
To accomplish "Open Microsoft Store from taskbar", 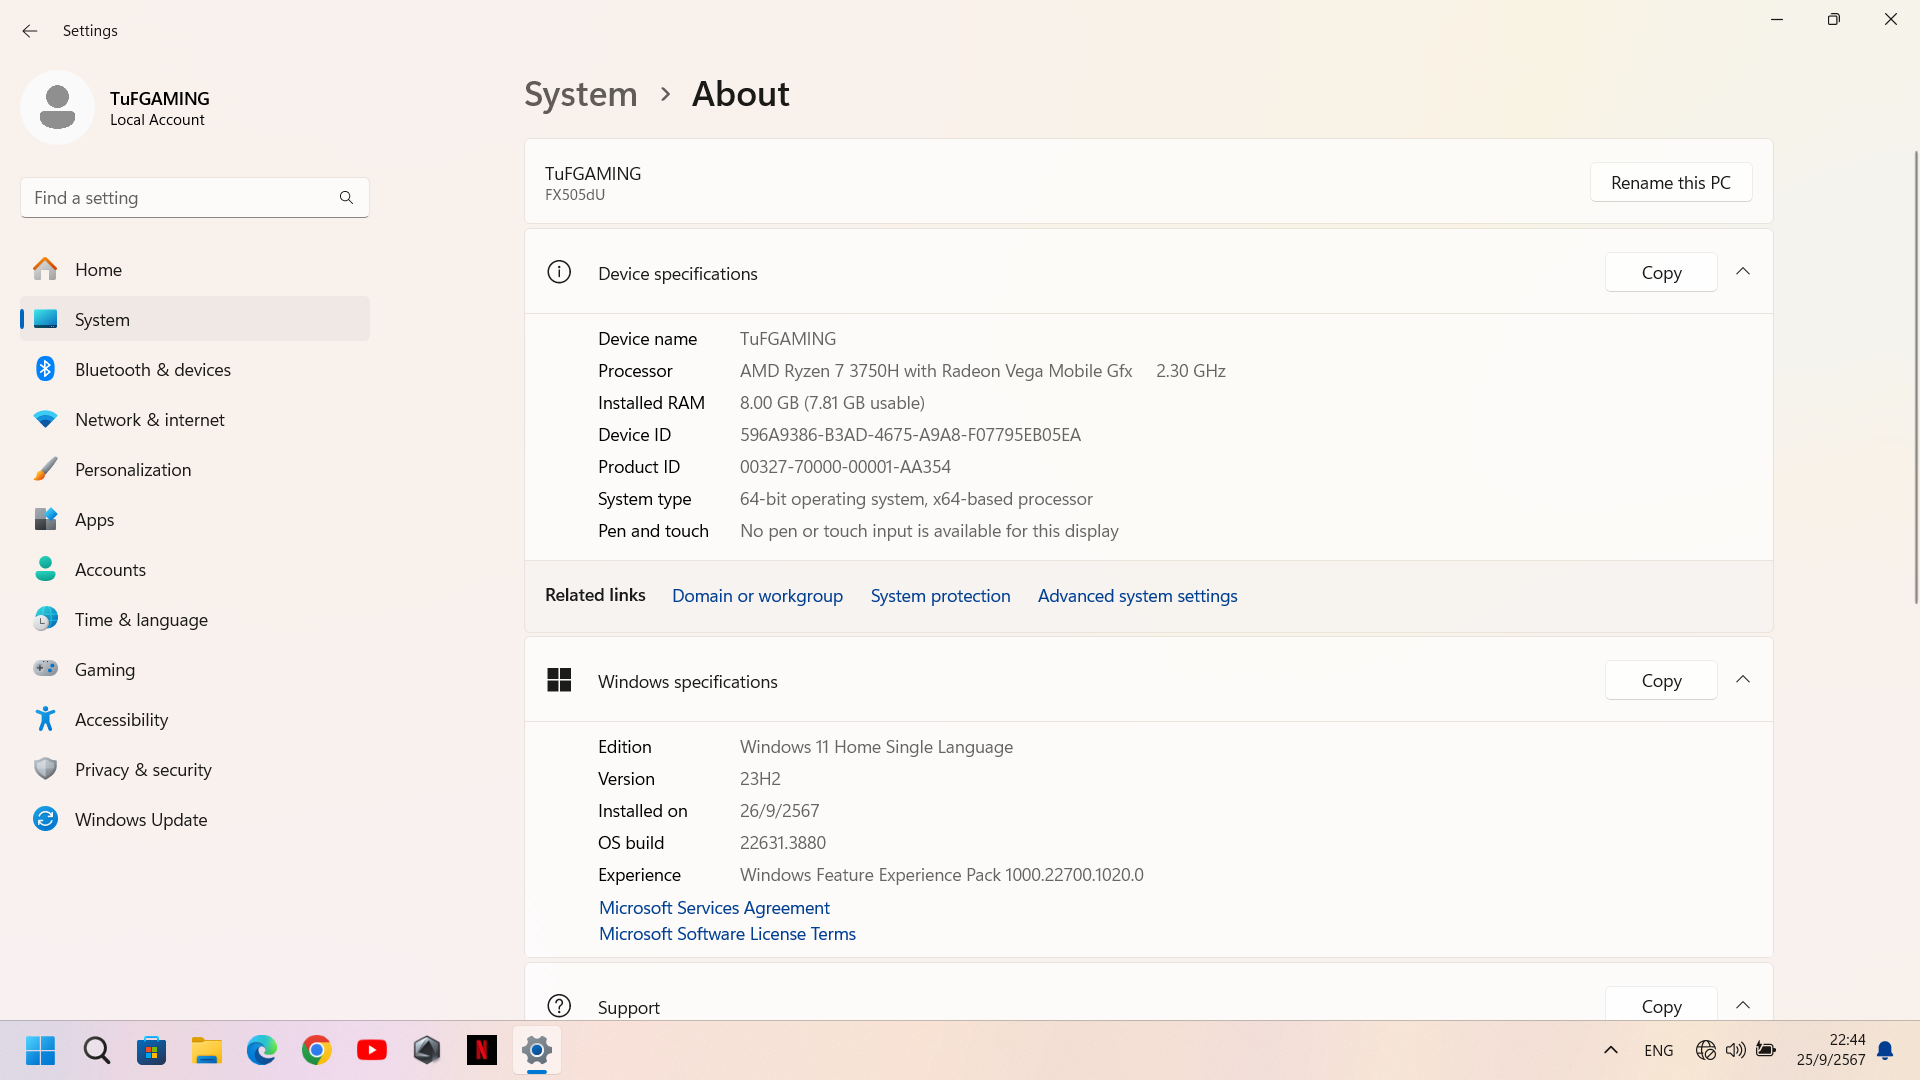I will click(x=152, y=1050).
